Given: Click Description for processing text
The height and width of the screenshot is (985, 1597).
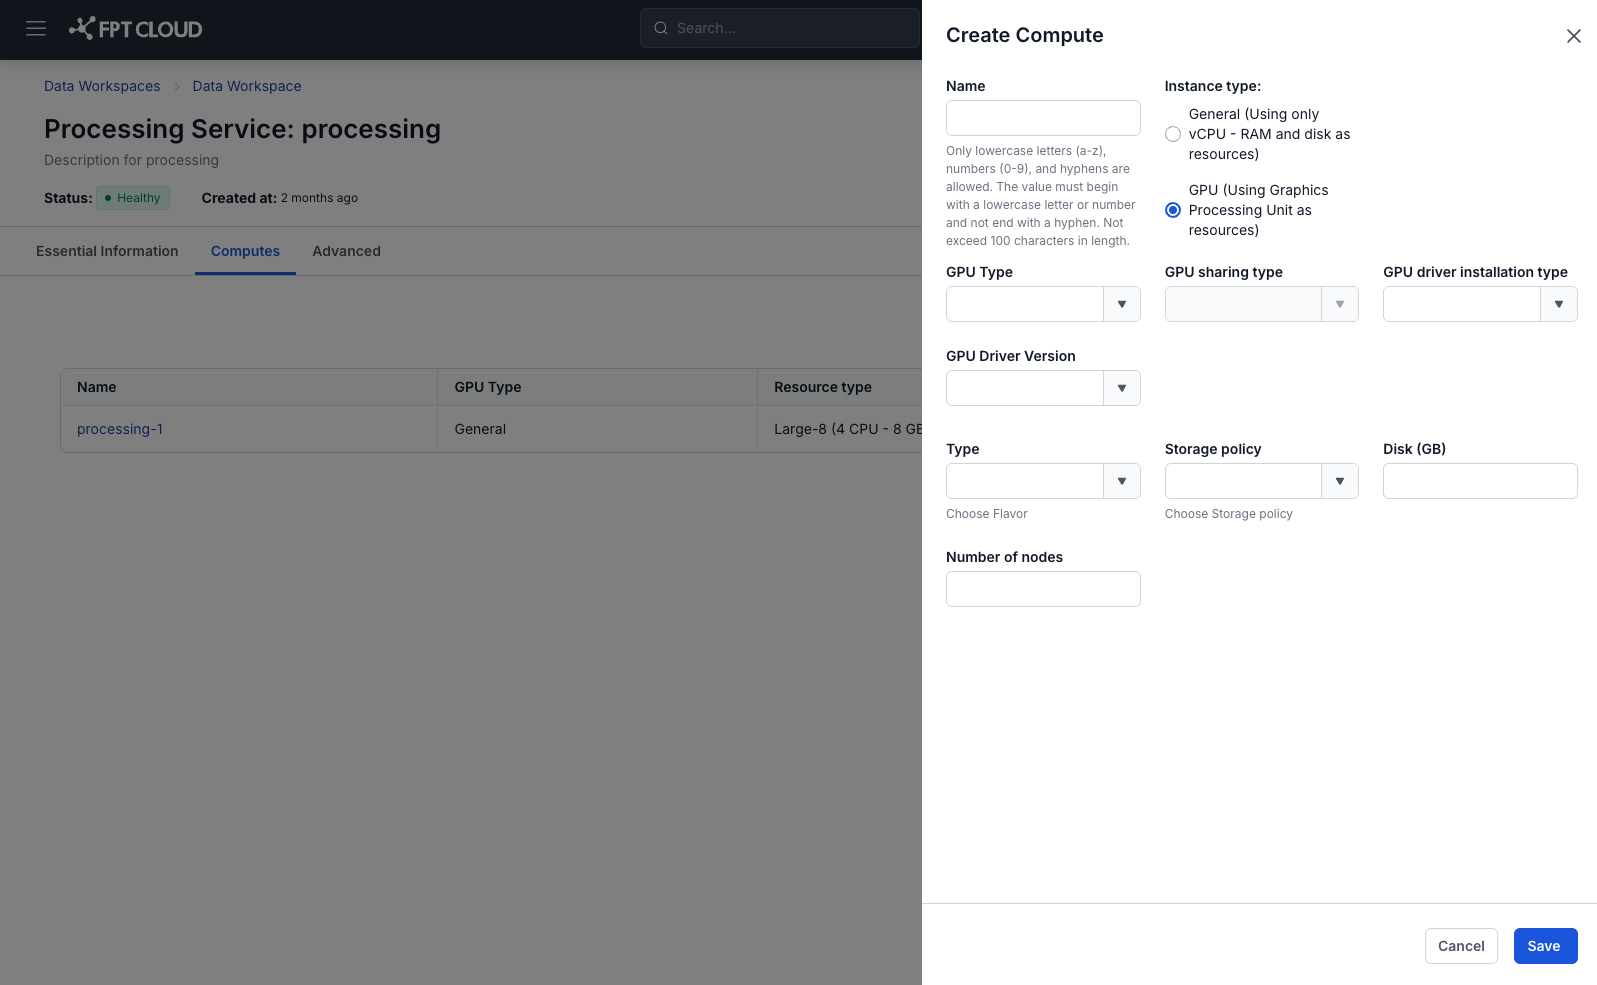Looking at the screenshot, I should click(131, 160).
